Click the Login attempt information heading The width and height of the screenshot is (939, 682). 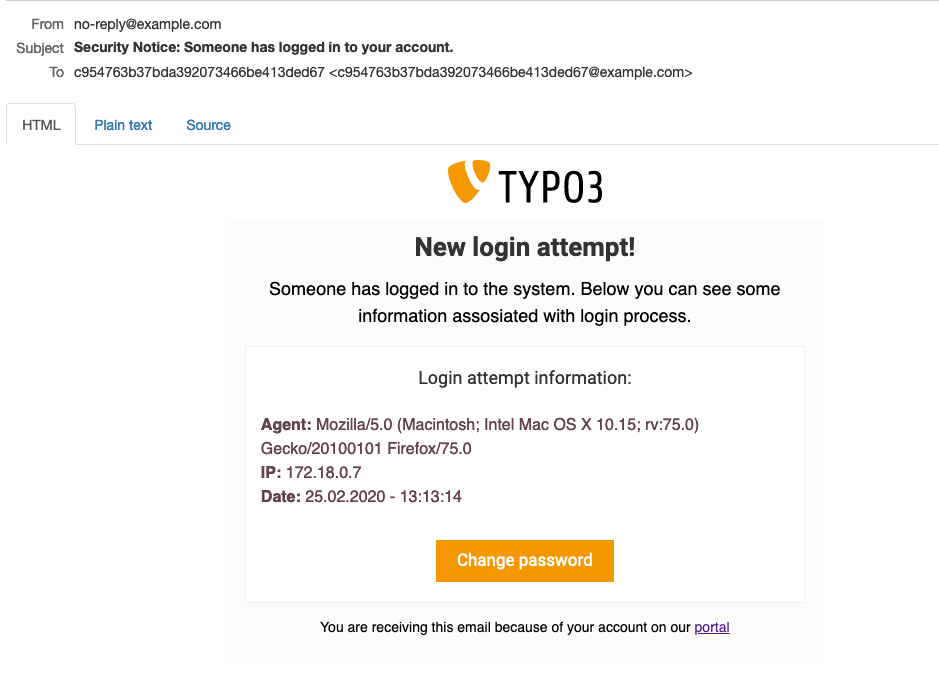[x=525, y=378]
